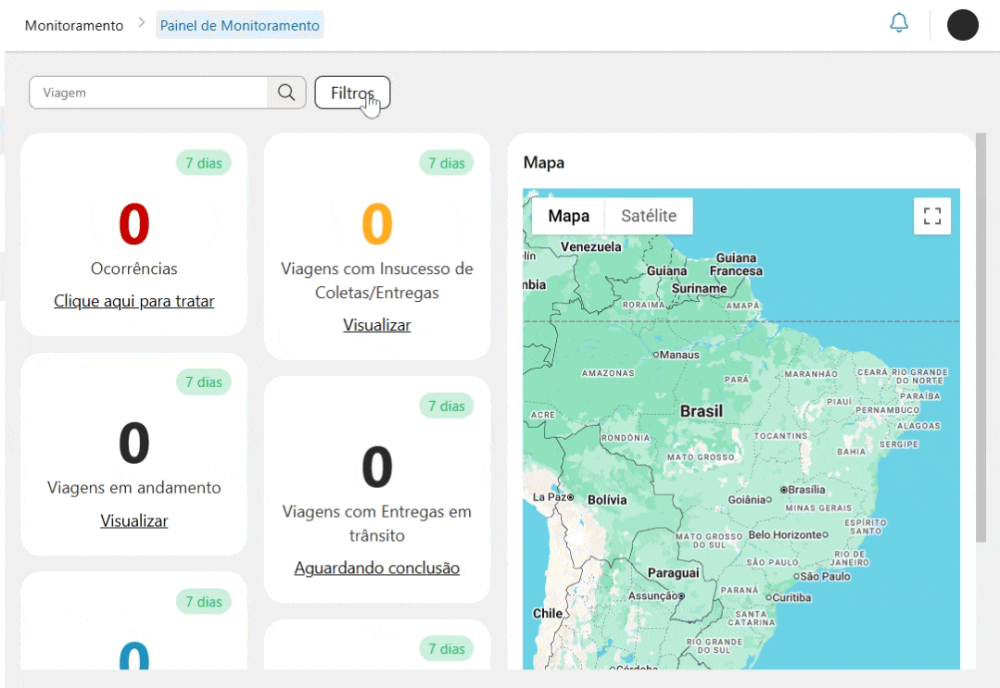The image size is (1000, 688).
Task: Expand the map to fullscreen
Action: click(932, 215)
